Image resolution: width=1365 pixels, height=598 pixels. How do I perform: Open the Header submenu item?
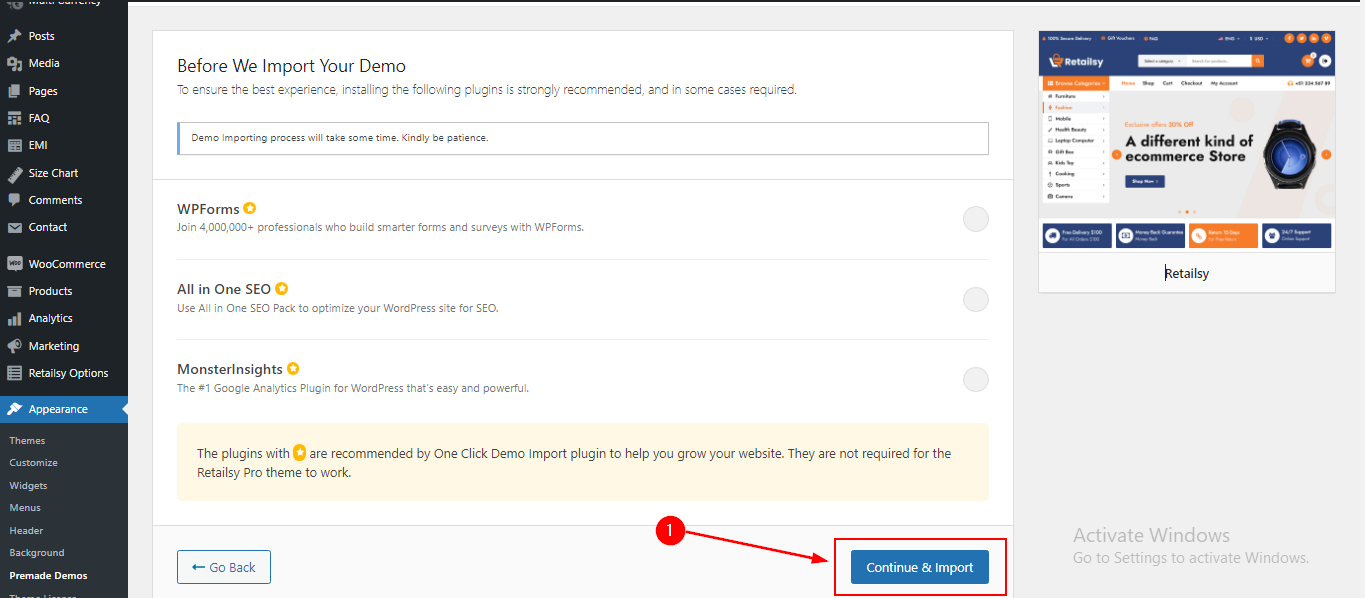coord(26,530)
